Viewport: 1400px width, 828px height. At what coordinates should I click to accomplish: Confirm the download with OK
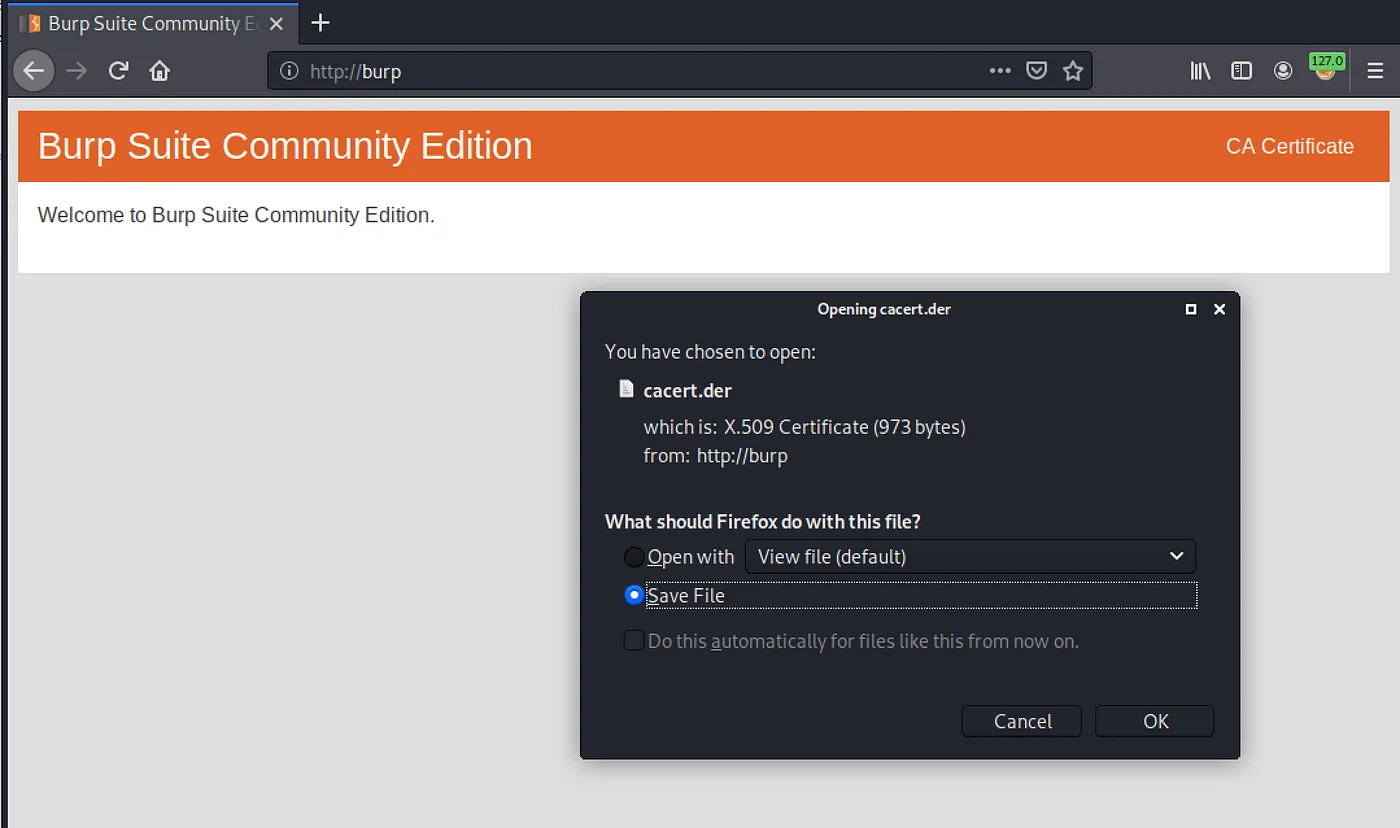tap(1154, 721)
